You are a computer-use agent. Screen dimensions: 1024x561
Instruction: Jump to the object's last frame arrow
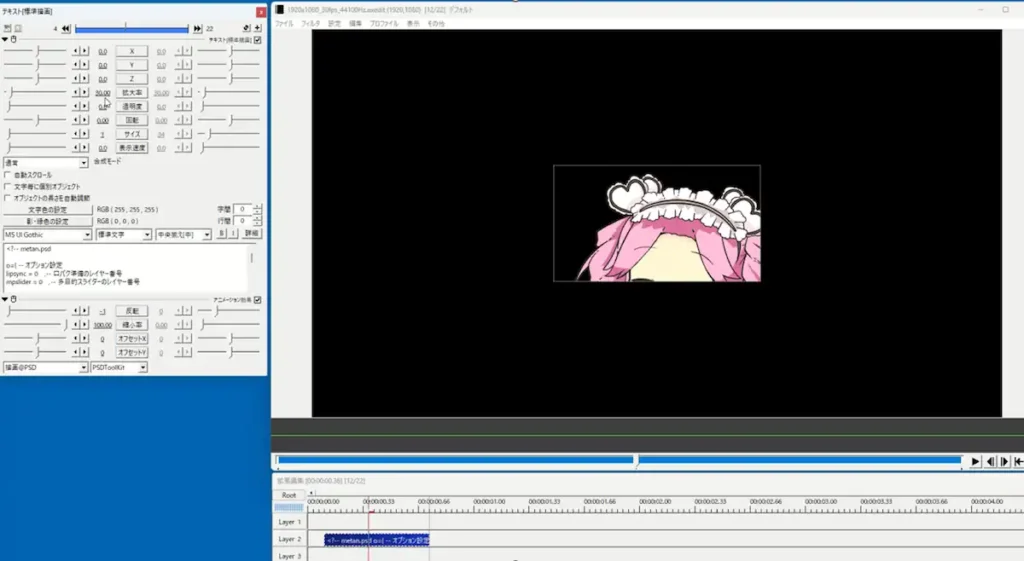197,29
